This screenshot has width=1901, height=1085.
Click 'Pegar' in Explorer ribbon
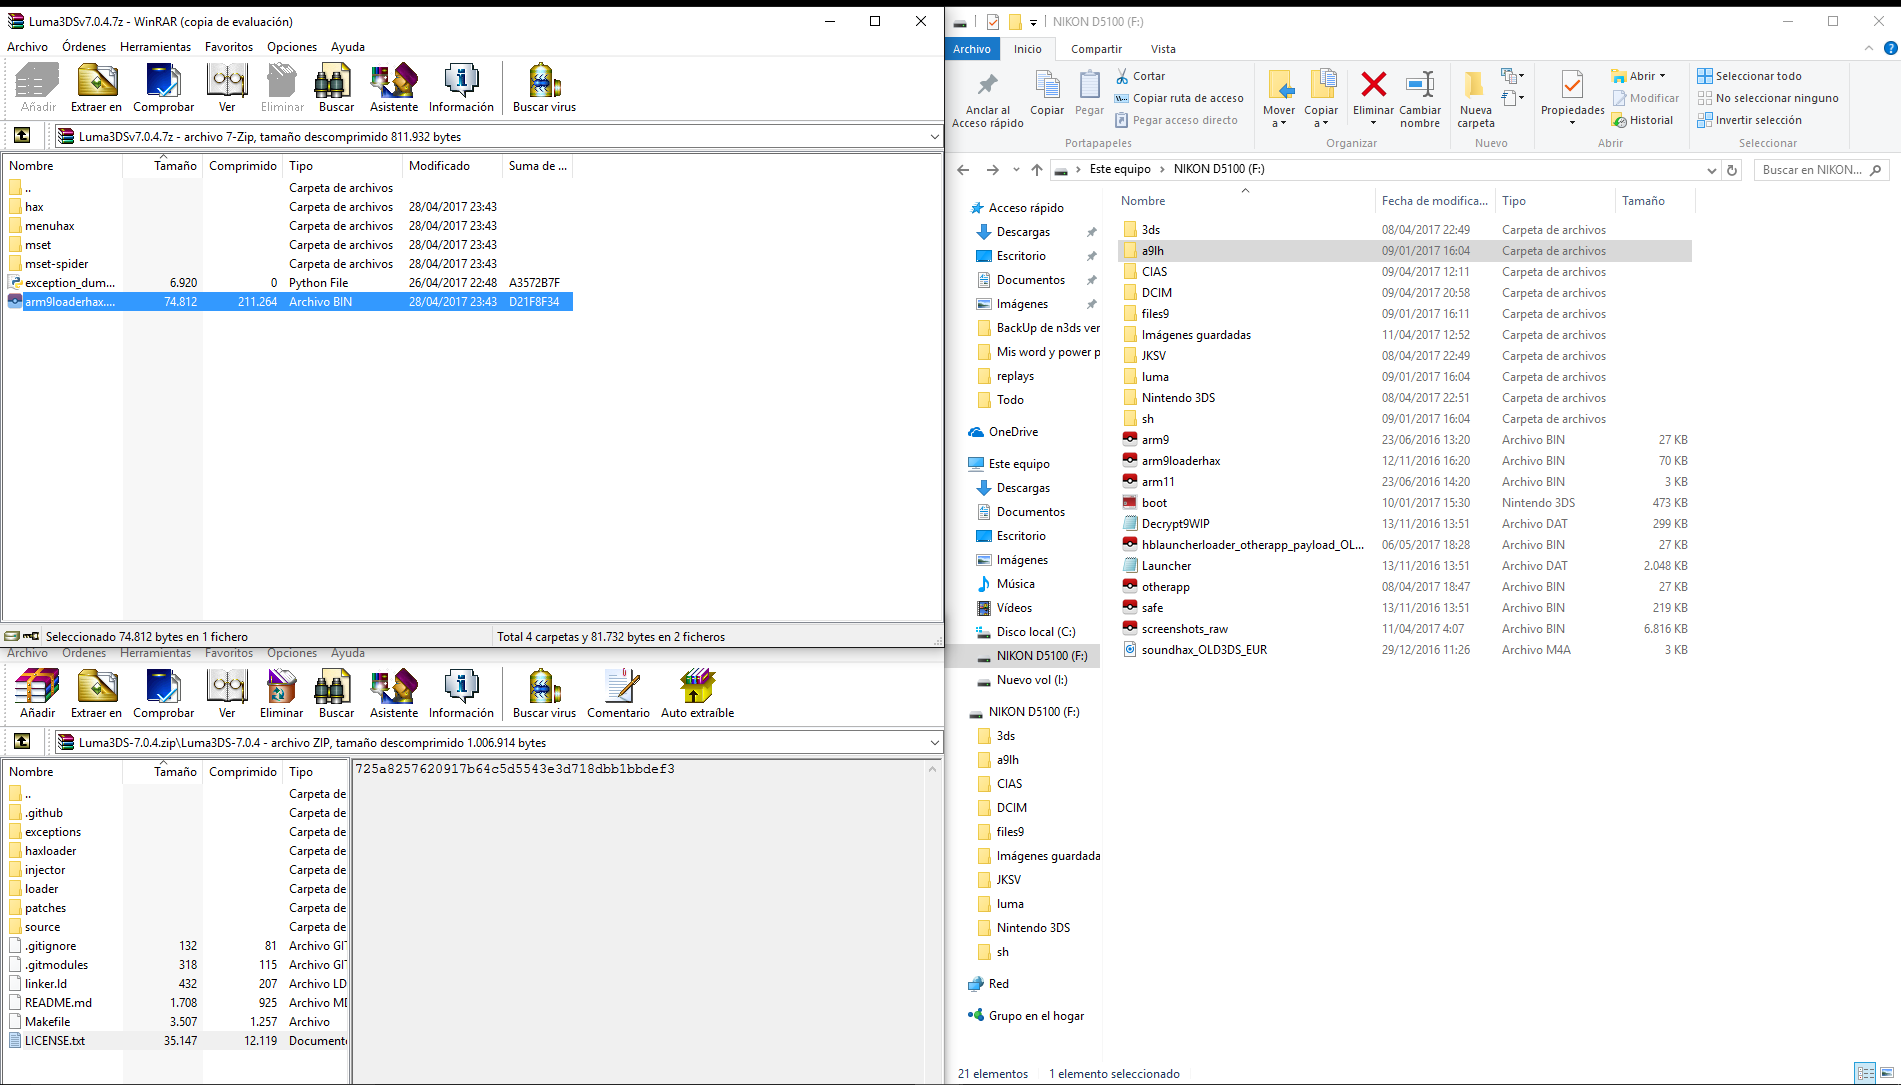(1089, 94)
